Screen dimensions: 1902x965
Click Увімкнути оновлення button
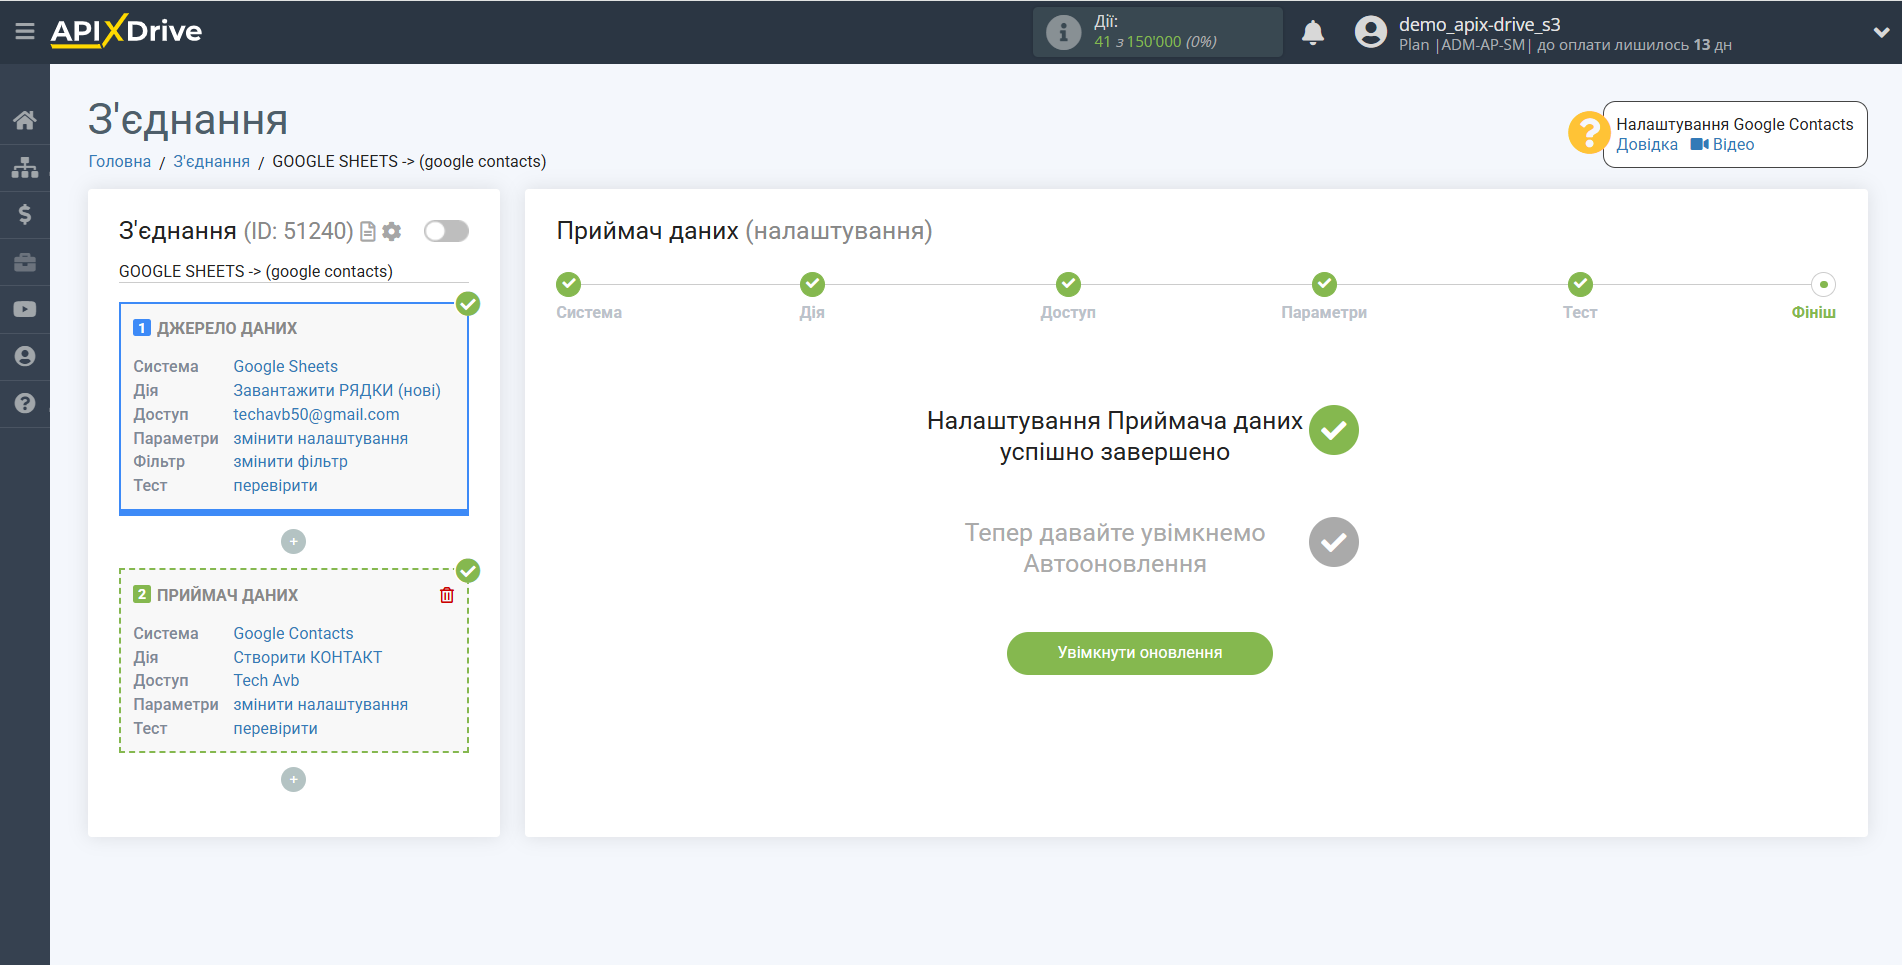coord(1140,653)
